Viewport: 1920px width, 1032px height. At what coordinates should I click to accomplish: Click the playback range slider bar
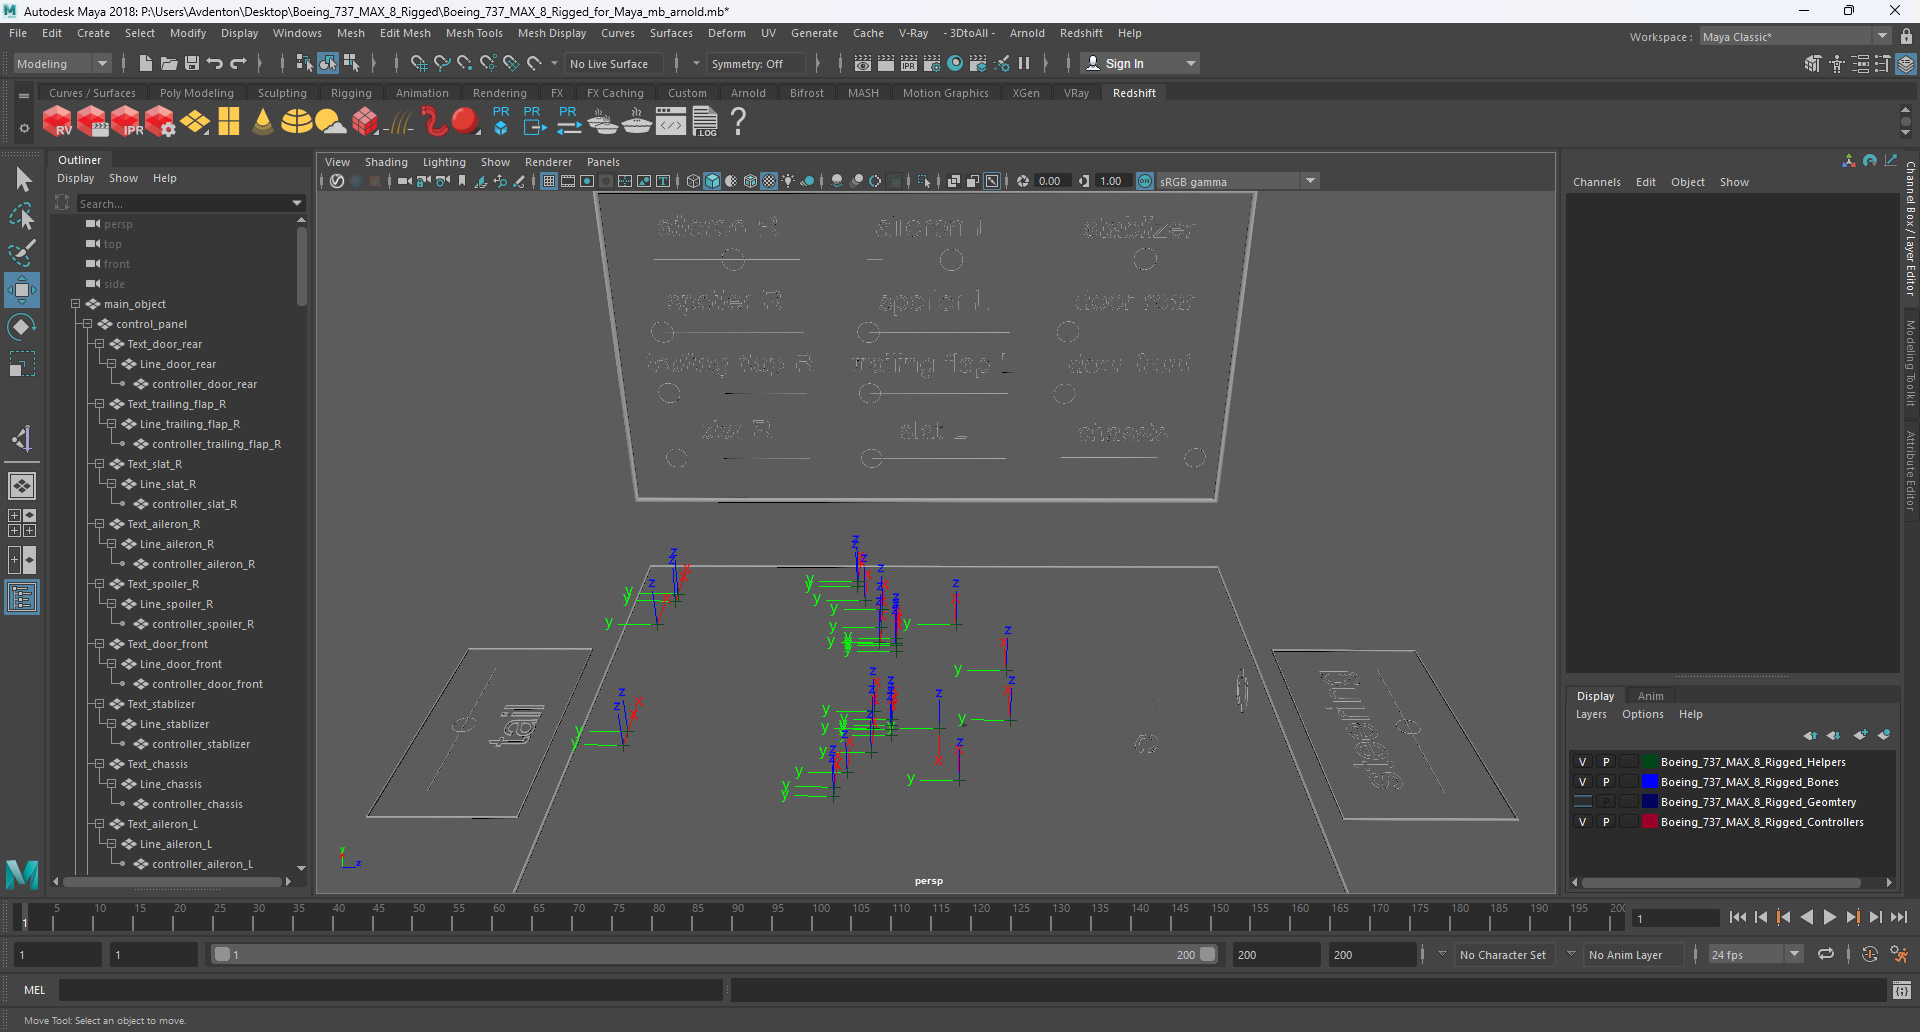(715, 955)
